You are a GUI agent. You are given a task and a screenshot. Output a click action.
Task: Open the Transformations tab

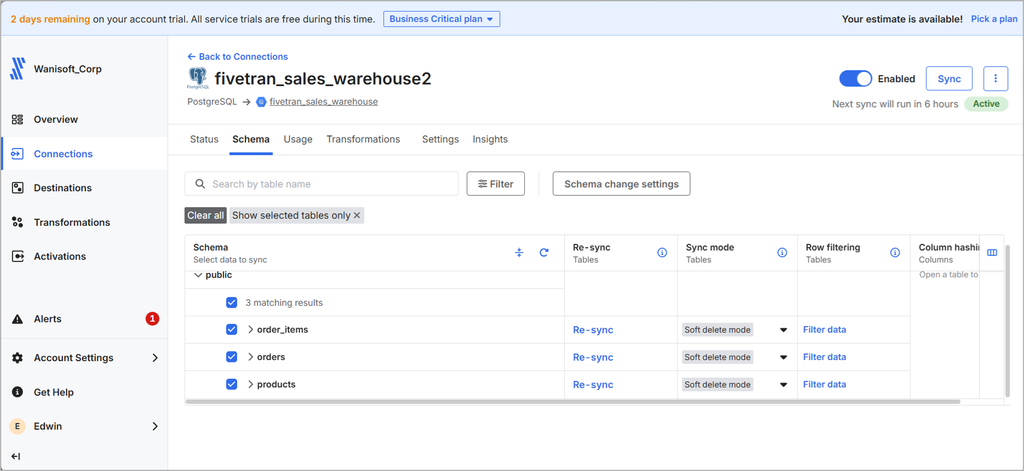363,139
